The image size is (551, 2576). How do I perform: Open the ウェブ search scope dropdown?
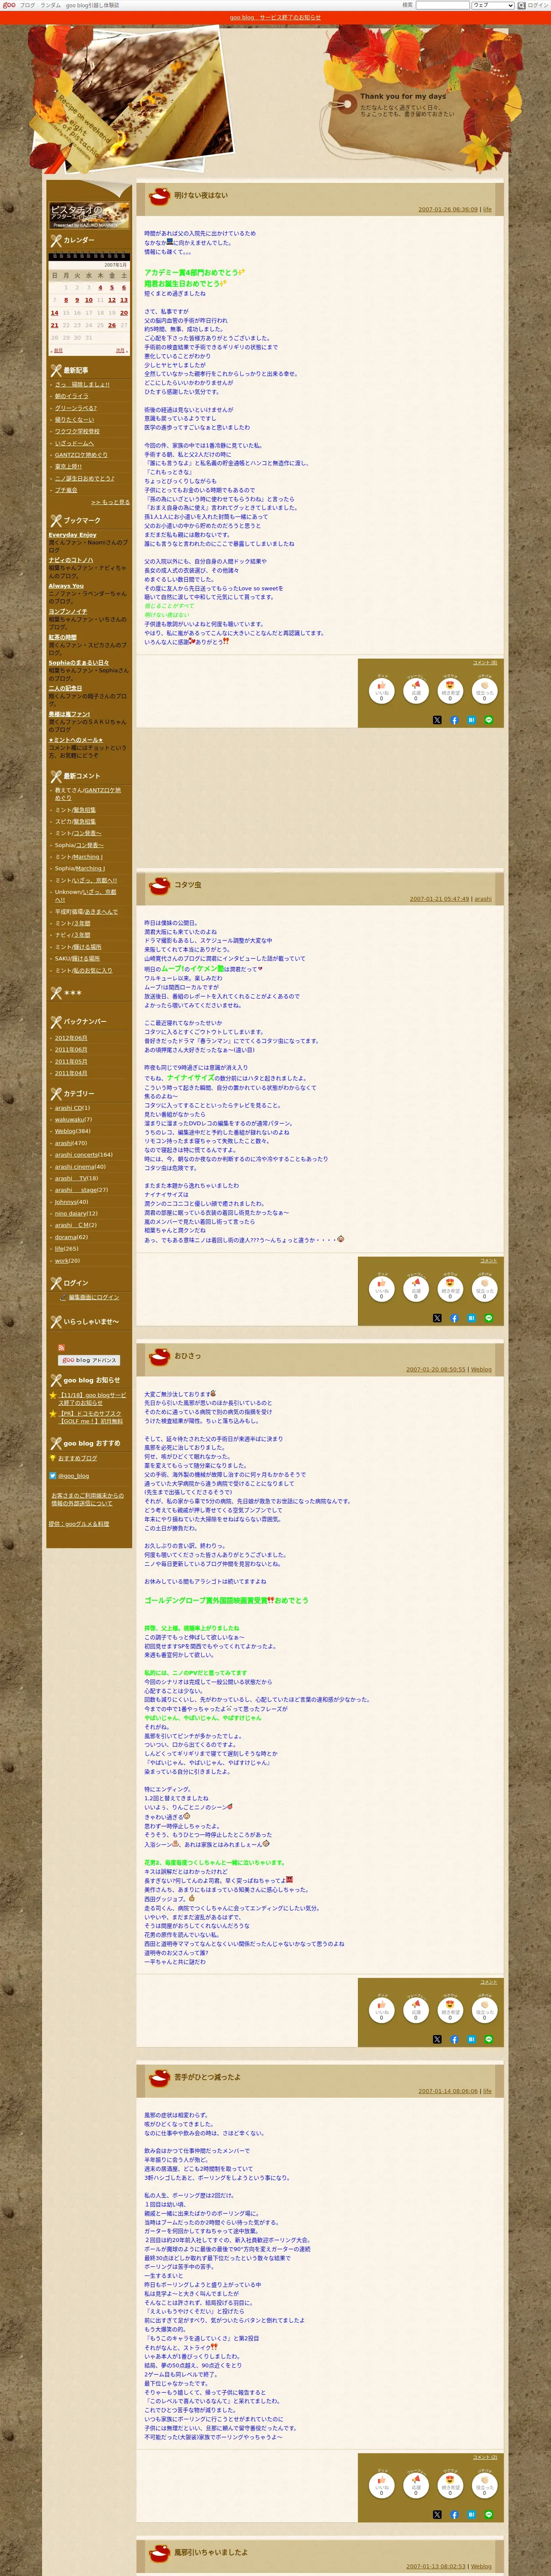[x=493, y=5]
